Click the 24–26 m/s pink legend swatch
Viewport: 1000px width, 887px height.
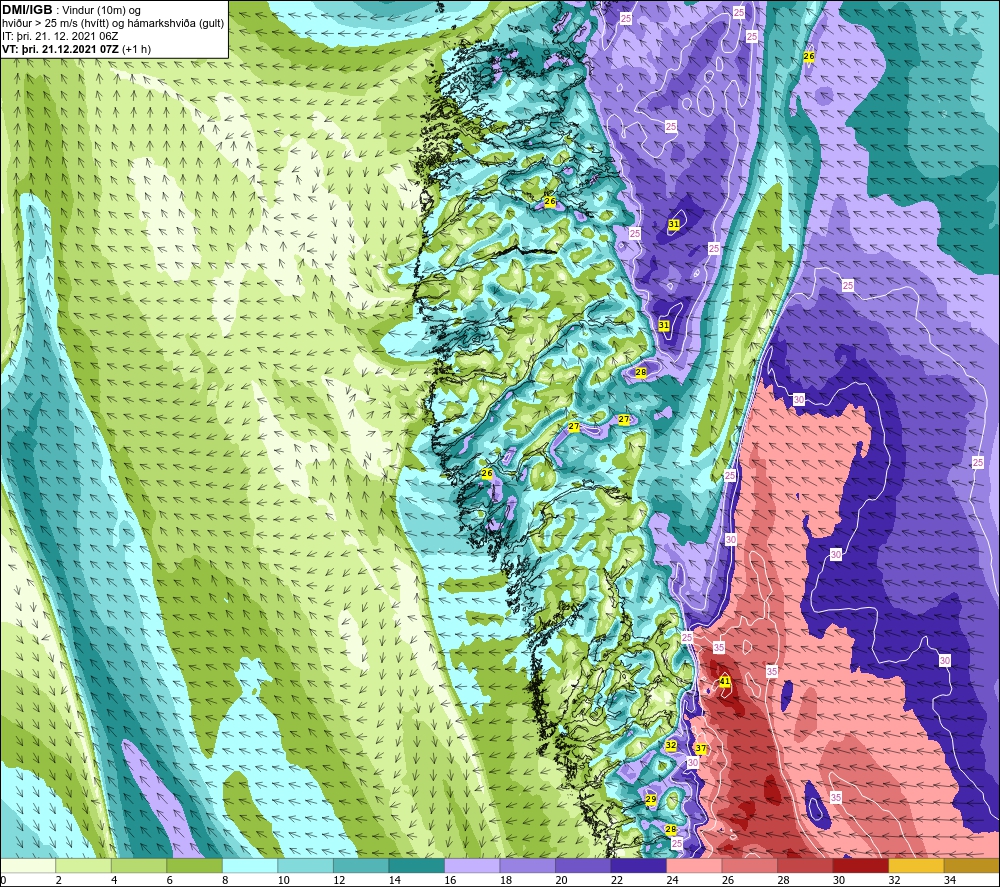pyautogui.click(x=694, y=865)
